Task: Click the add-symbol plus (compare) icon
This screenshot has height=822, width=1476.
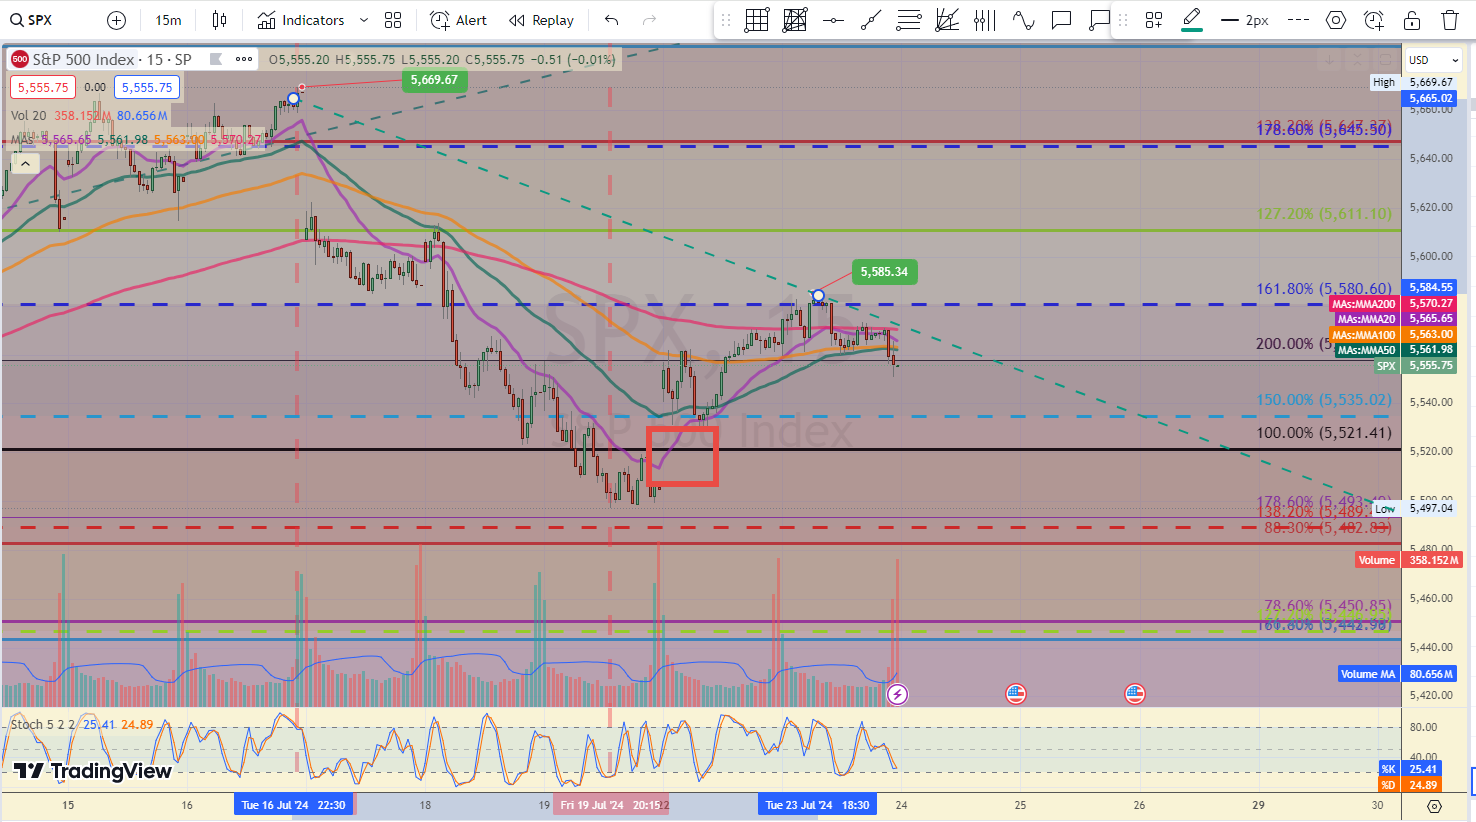Action: click(116, 20)
